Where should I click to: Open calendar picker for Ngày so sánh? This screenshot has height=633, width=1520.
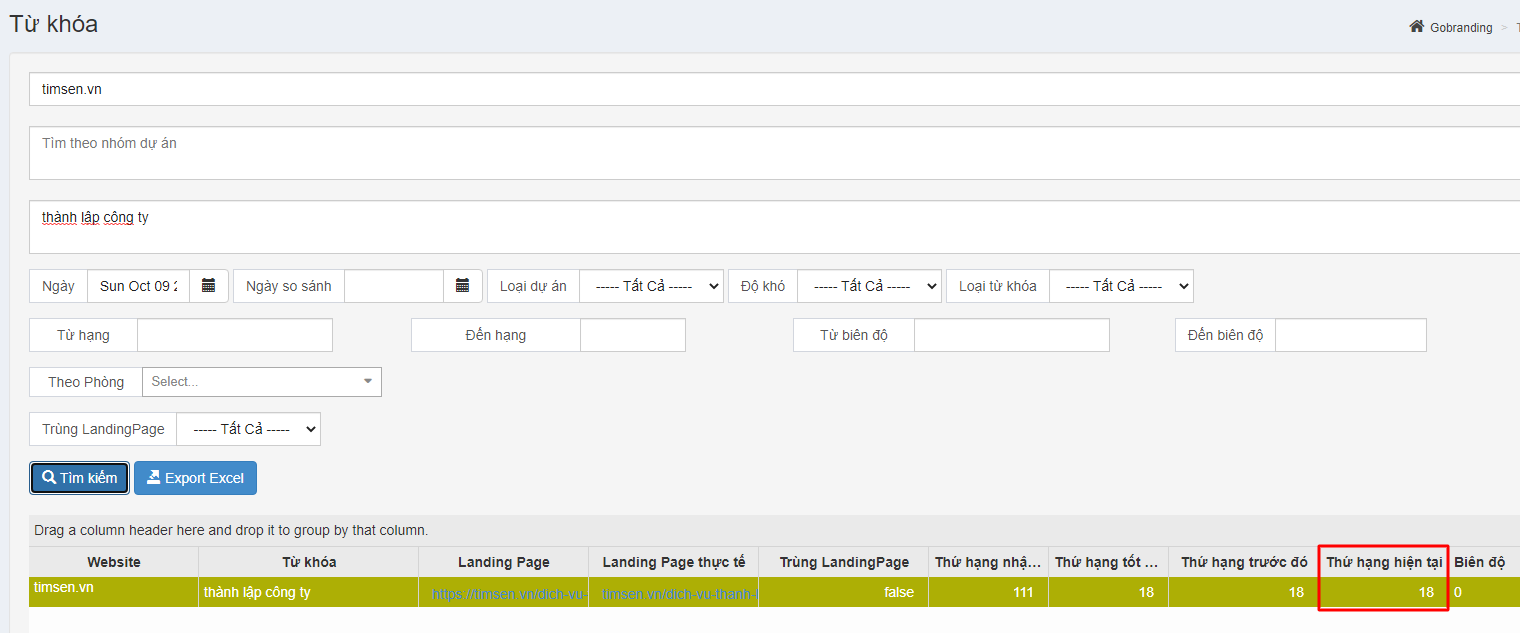[x=462, y=286]
